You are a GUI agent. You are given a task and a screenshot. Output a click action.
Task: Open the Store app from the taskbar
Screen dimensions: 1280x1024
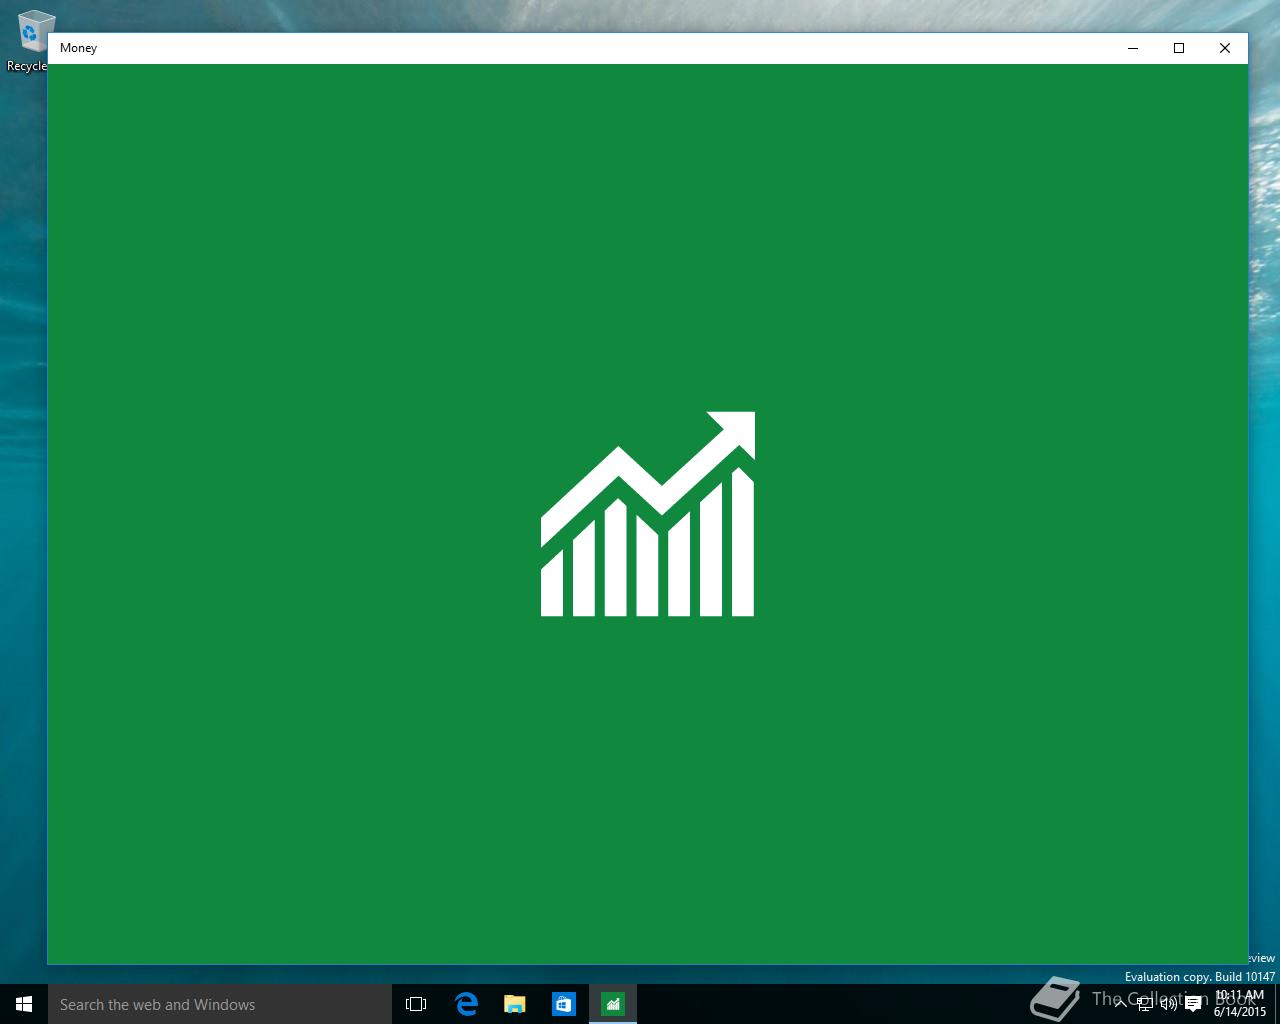pyautogui.click(x=564, y=1004)
